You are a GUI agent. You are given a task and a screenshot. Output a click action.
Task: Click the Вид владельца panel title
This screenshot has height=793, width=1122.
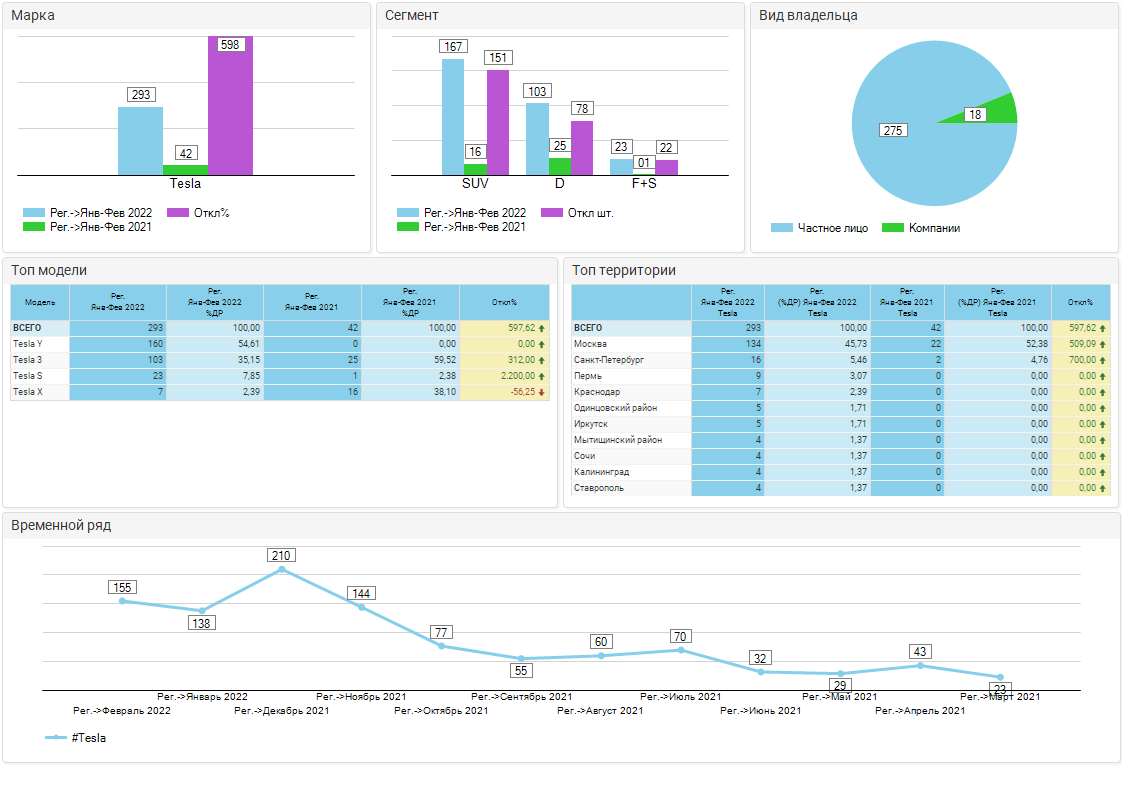(808, 15)
